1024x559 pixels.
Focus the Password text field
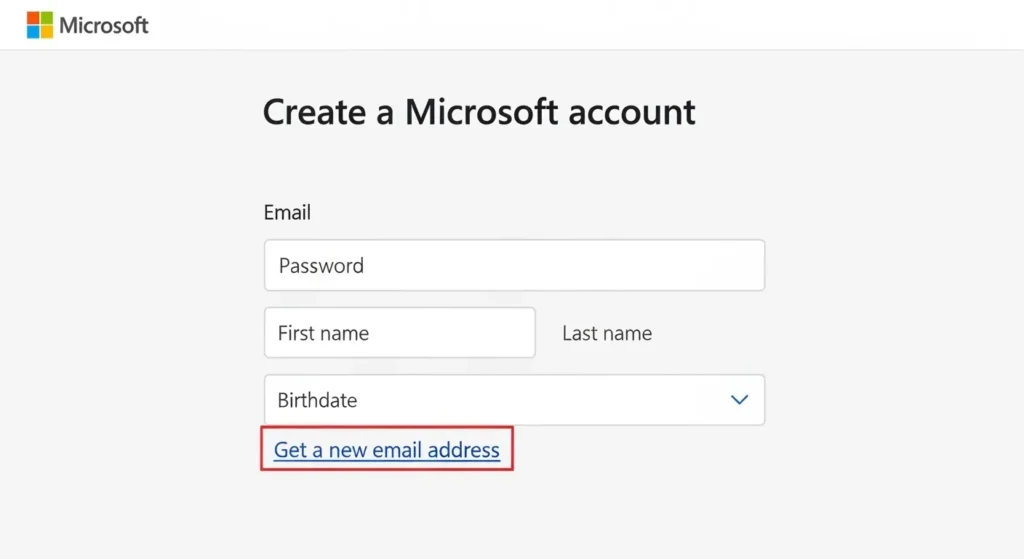[514, 265]
